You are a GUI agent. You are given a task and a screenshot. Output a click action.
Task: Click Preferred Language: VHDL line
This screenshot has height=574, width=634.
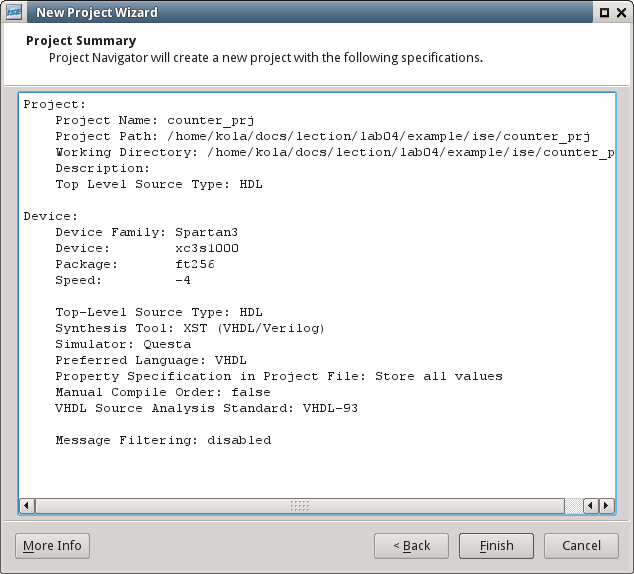151,360
